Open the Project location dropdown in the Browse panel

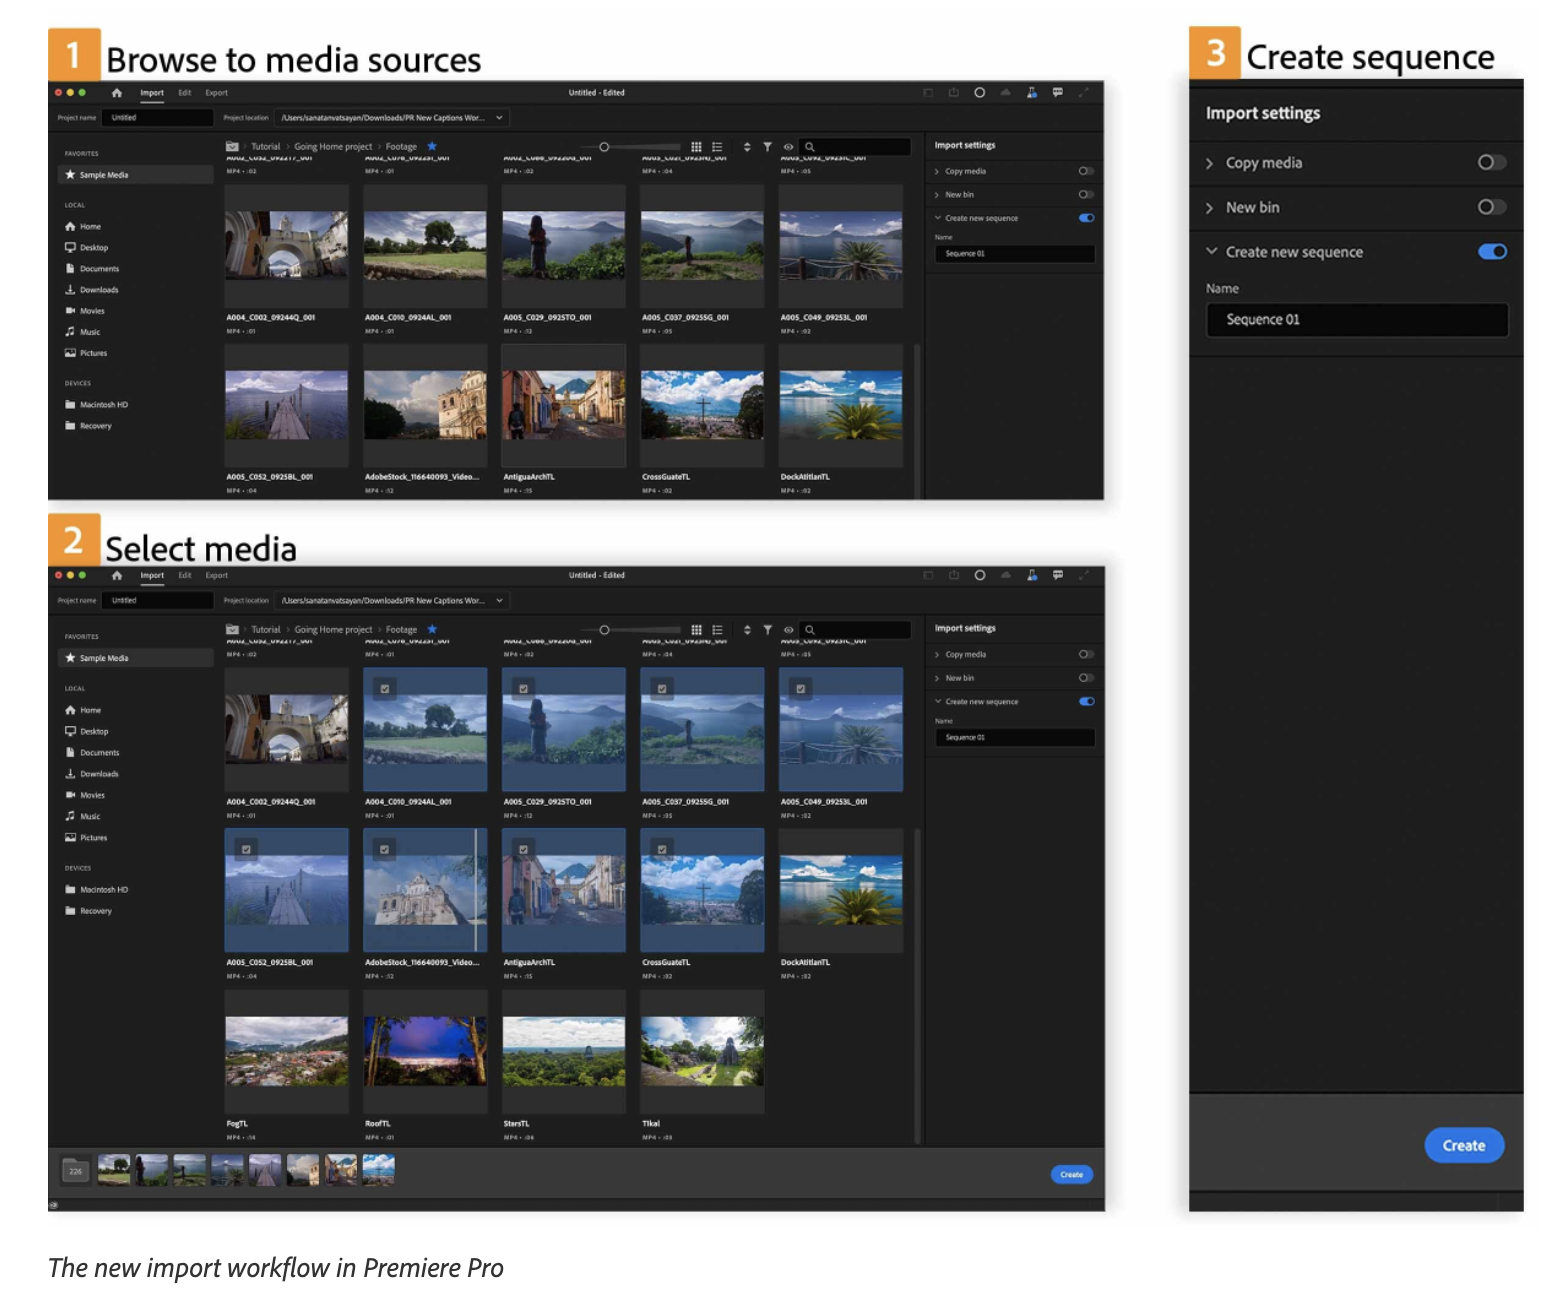[x=500, y=118]
